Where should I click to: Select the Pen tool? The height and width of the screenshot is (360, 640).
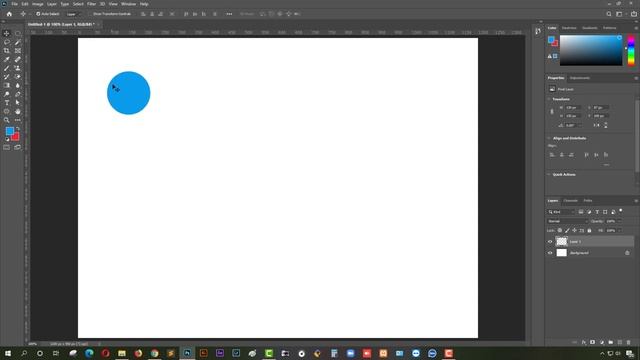18,94
